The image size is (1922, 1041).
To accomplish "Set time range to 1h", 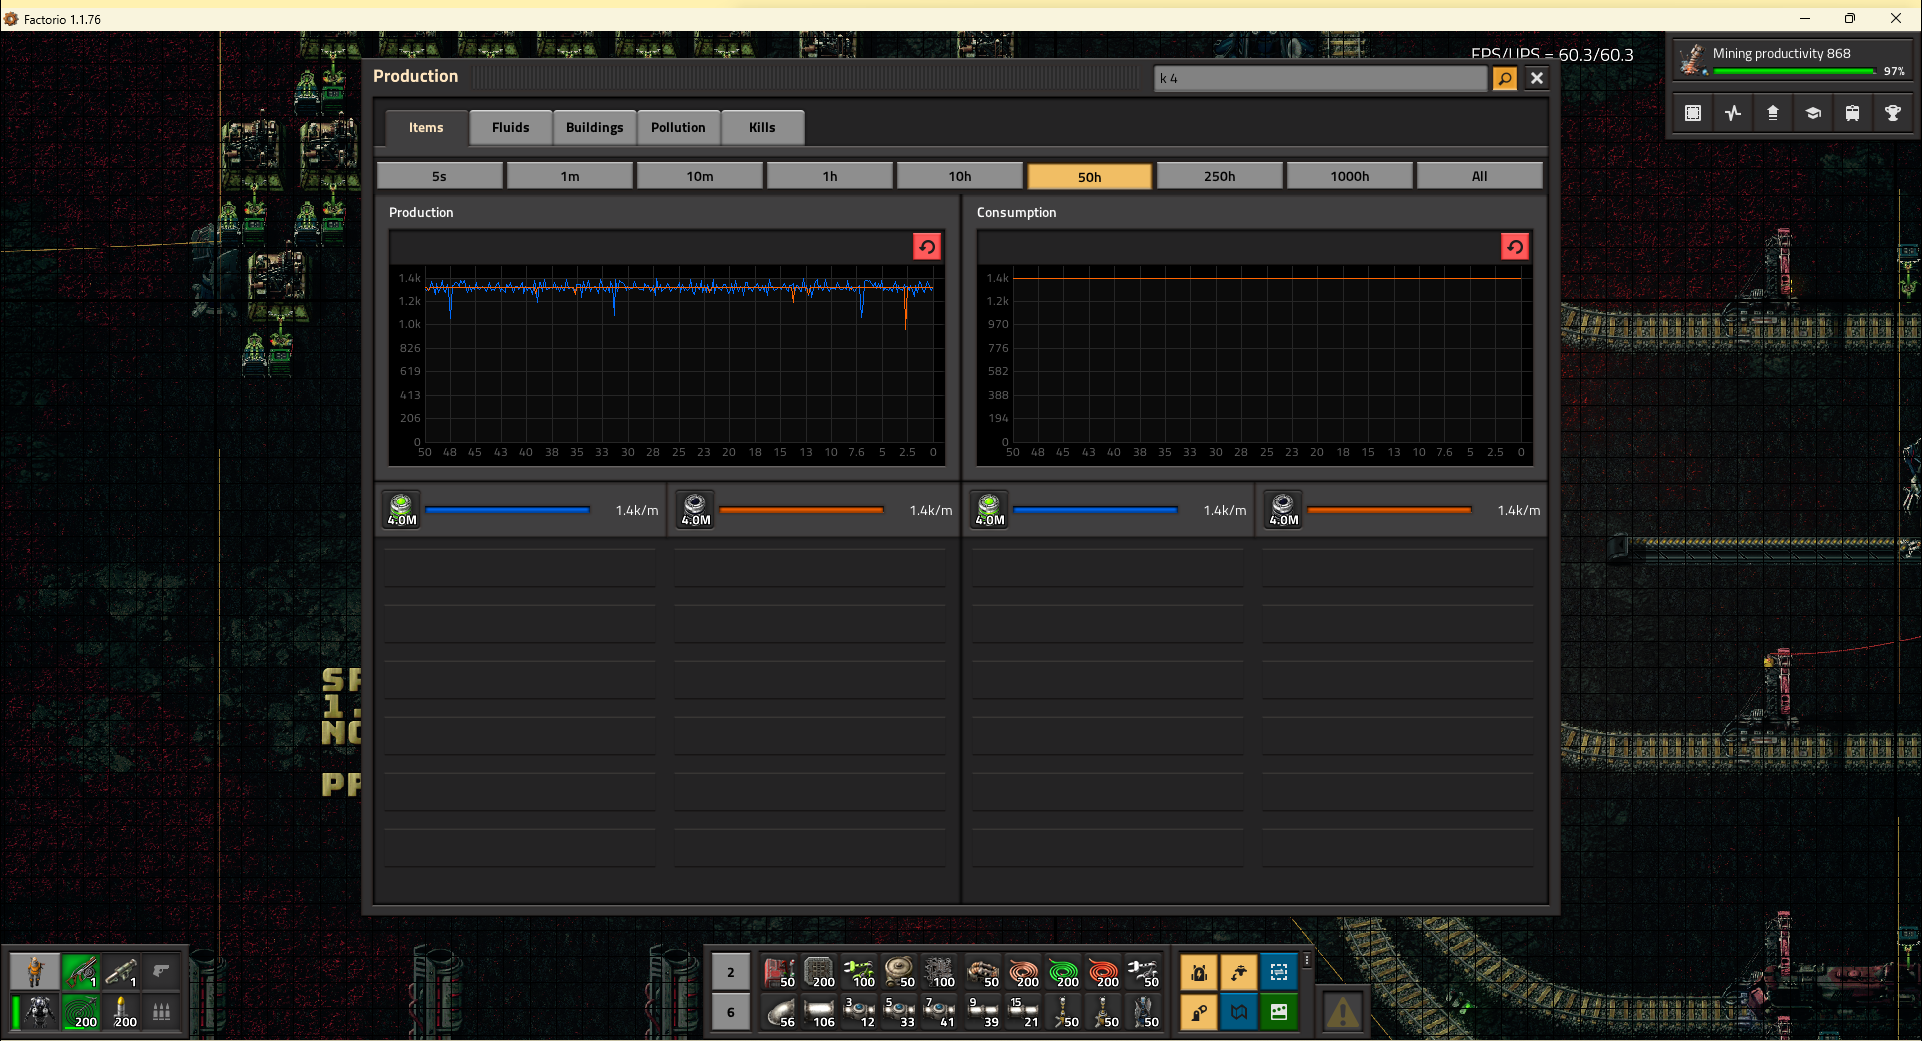I will 830,176.
